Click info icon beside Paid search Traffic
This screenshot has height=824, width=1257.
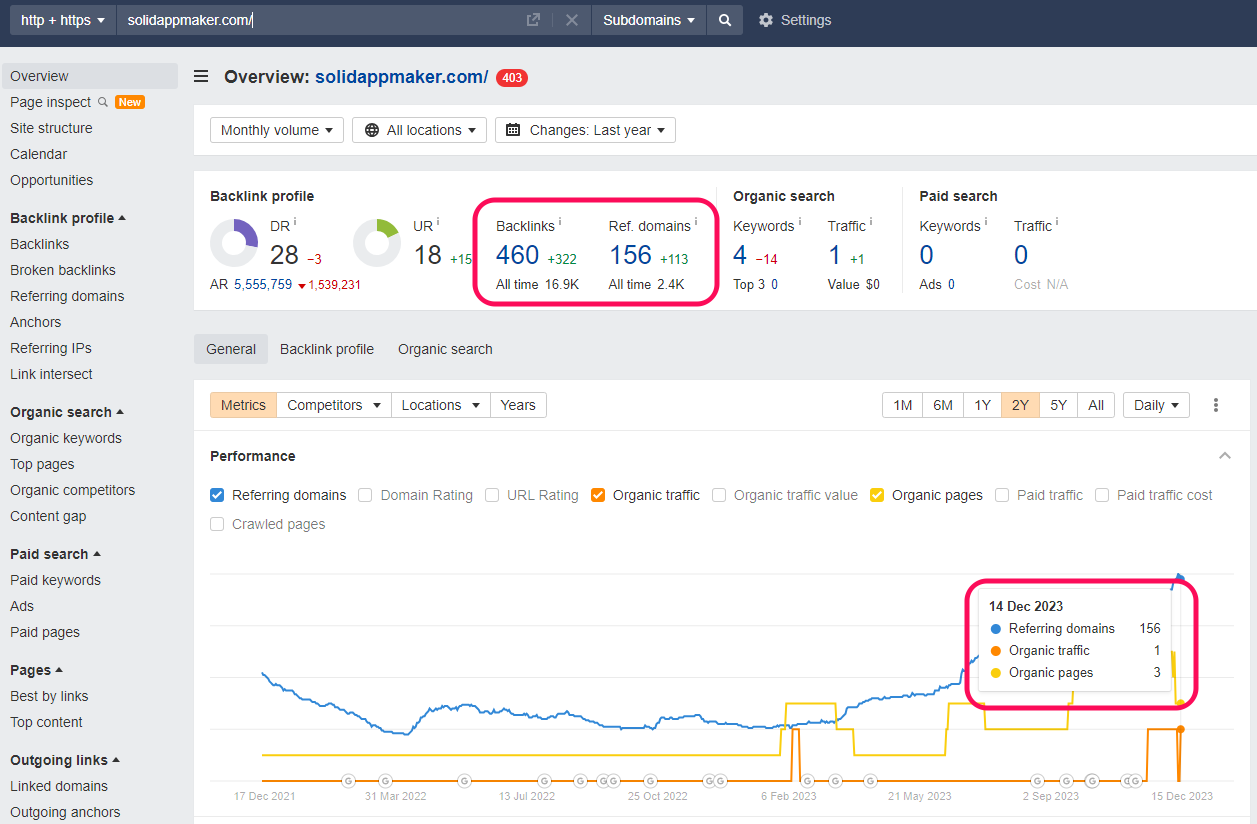[x=1057, y=222]
